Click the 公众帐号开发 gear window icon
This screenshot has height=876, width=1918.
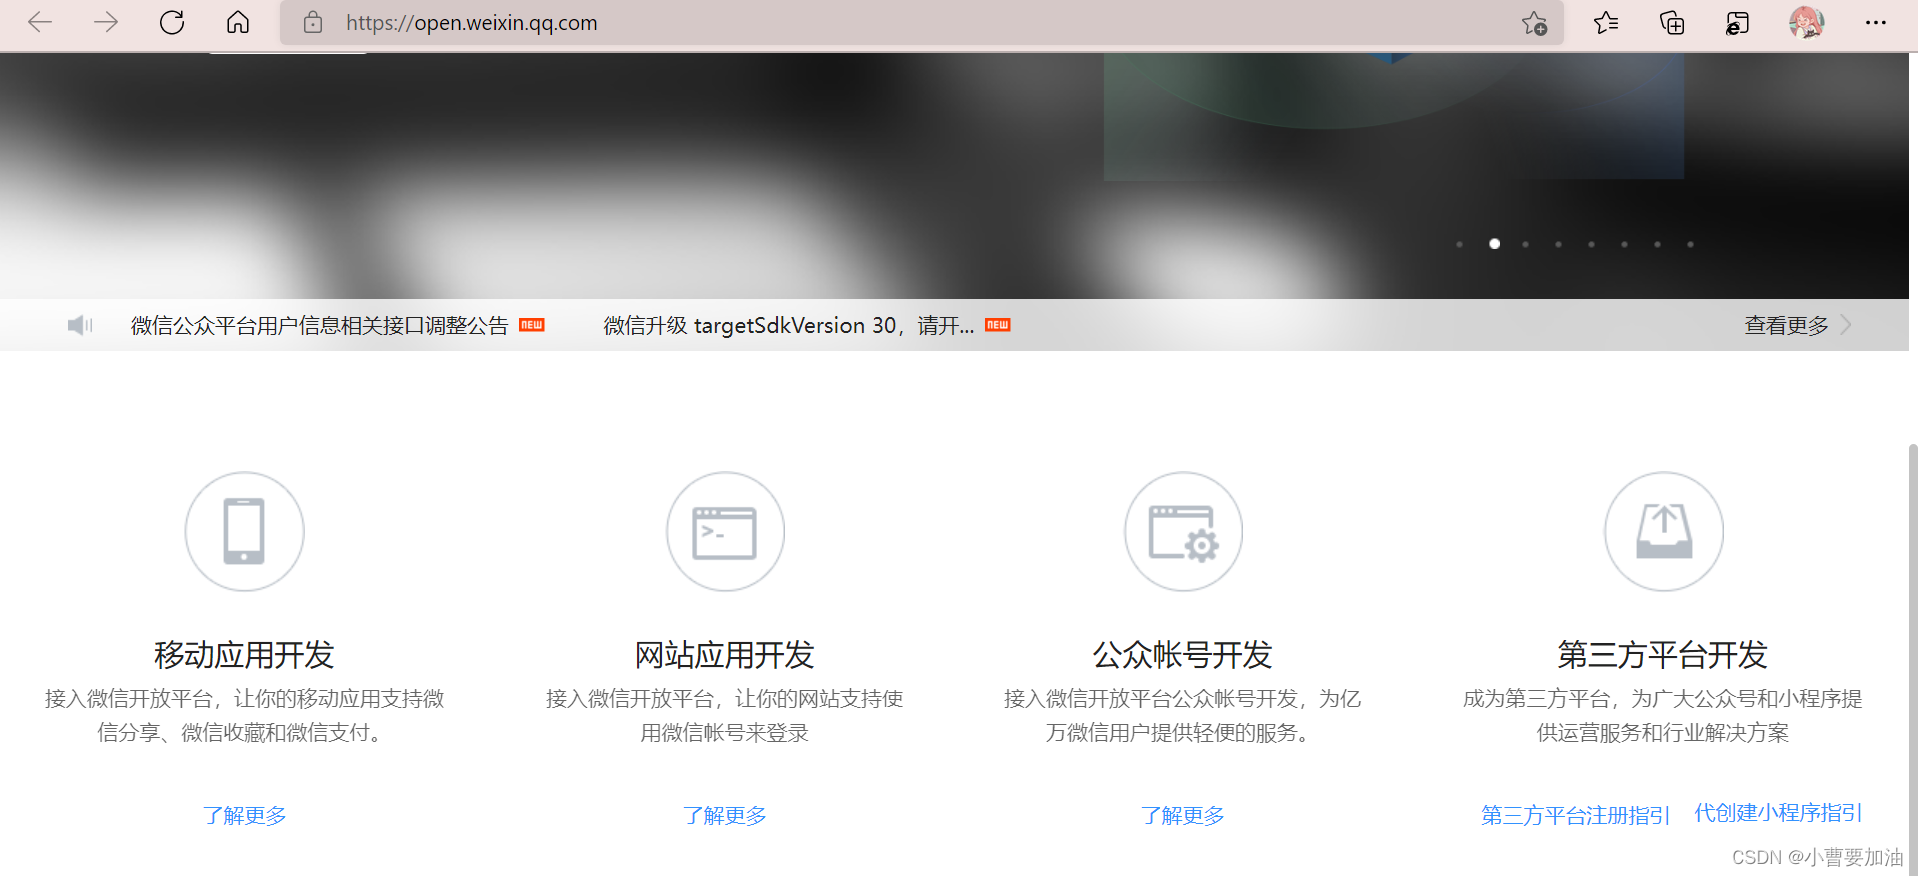pyautogui.click(x=1183, y=531)
